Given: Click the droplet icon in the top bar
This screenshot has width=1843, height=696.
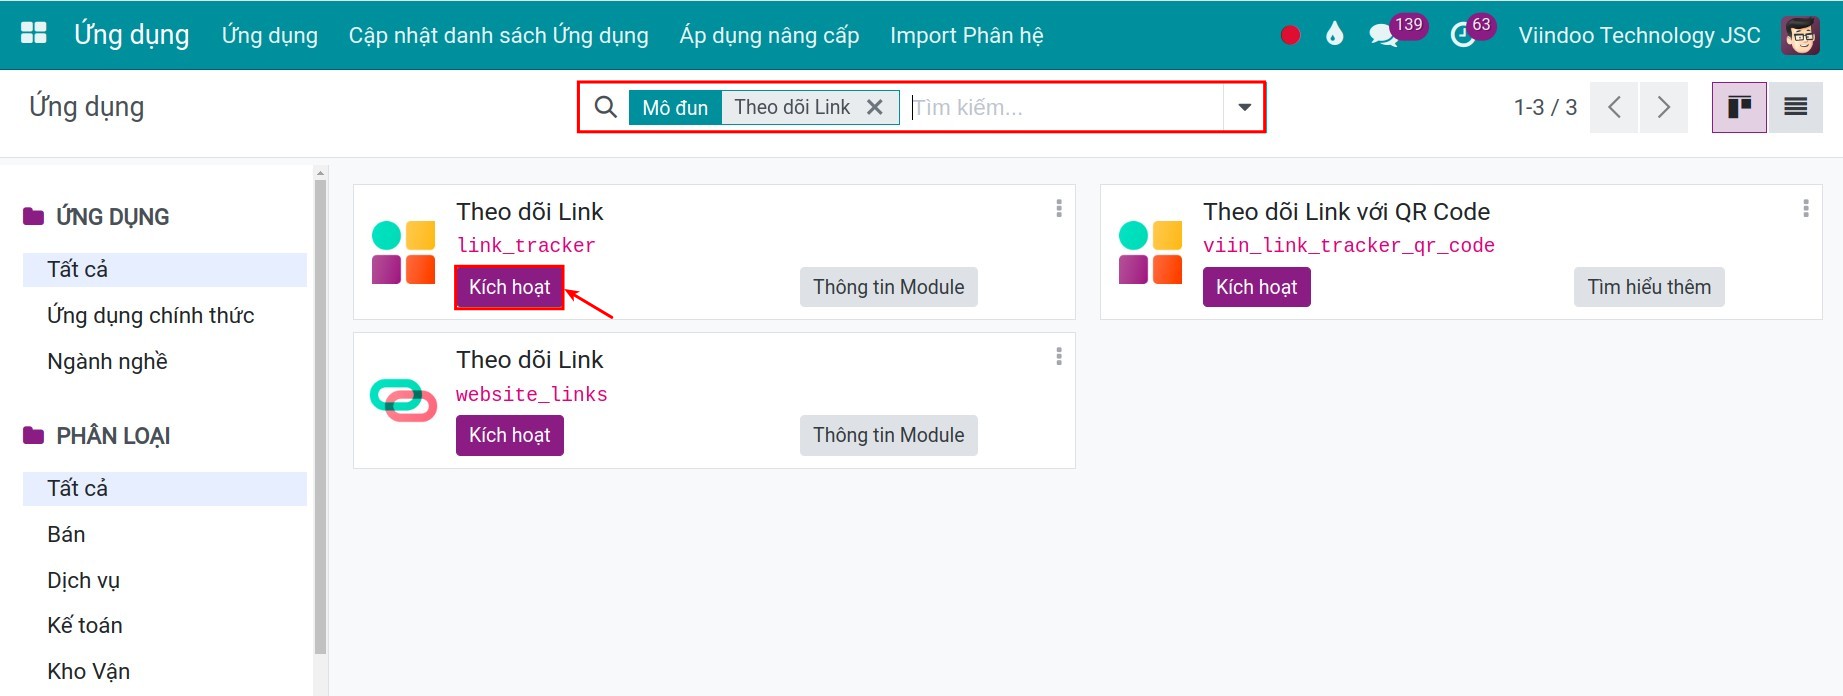Looking at the screenshot, I should pos(1334,34).
